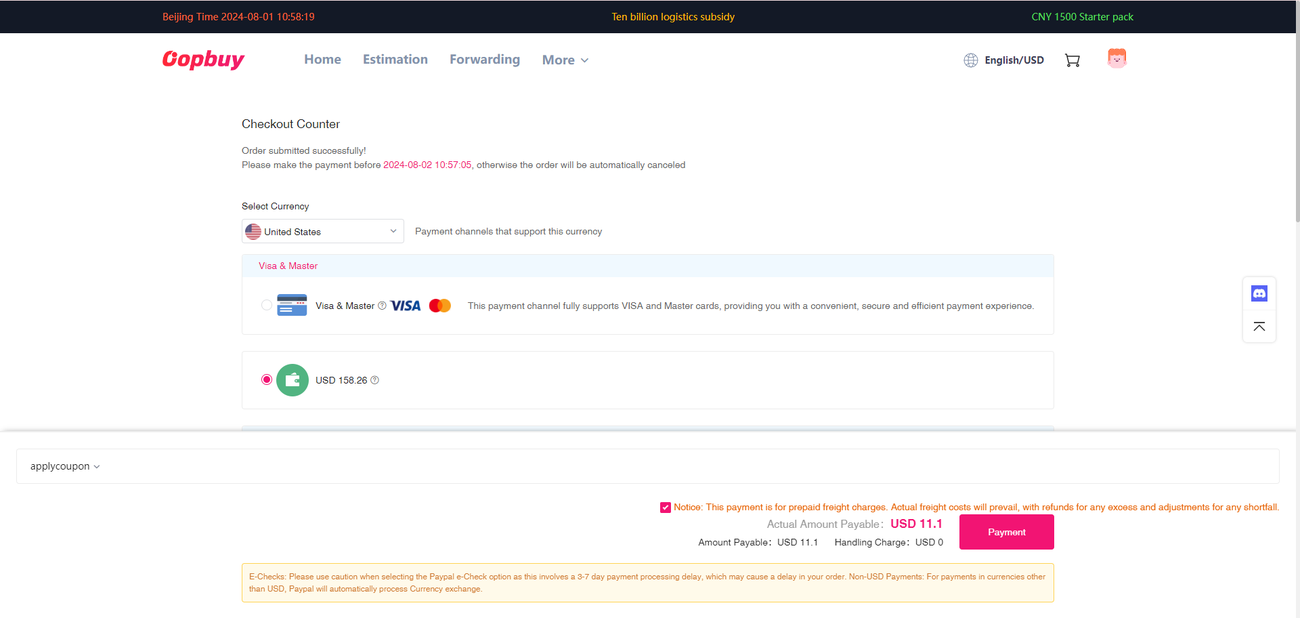Click the payment deadline 2024-08-02 10:57:05

point(427,165)
